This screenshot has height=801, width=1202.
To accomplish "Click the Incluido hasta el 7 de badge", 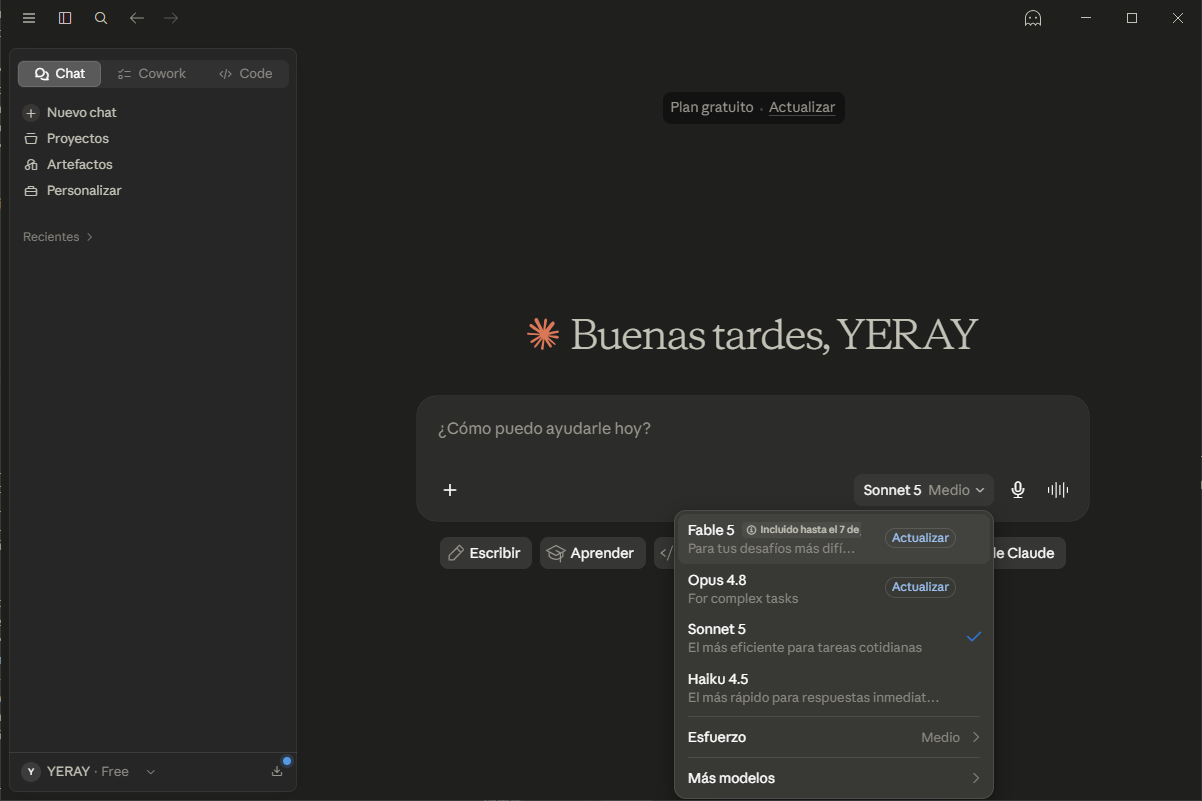I will pos(803,530).
